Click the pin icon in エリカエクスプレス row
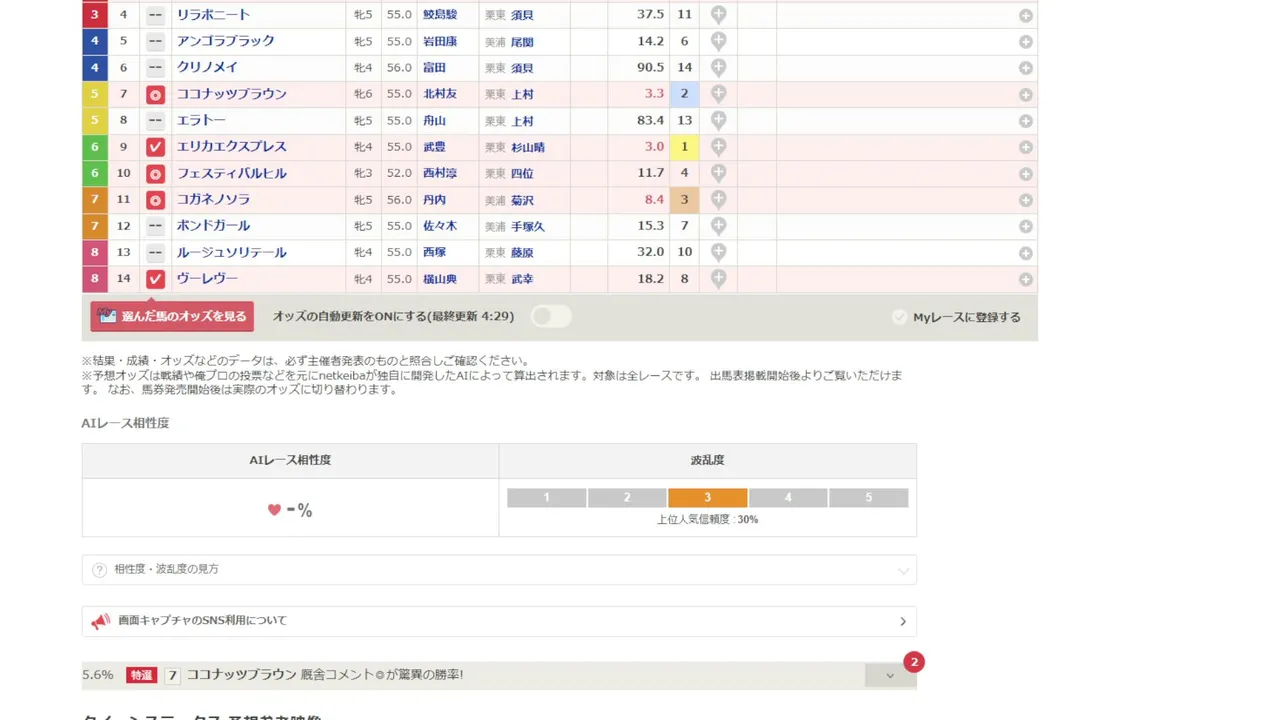This screenshot has width=1280, height=720. click(718, 147)
